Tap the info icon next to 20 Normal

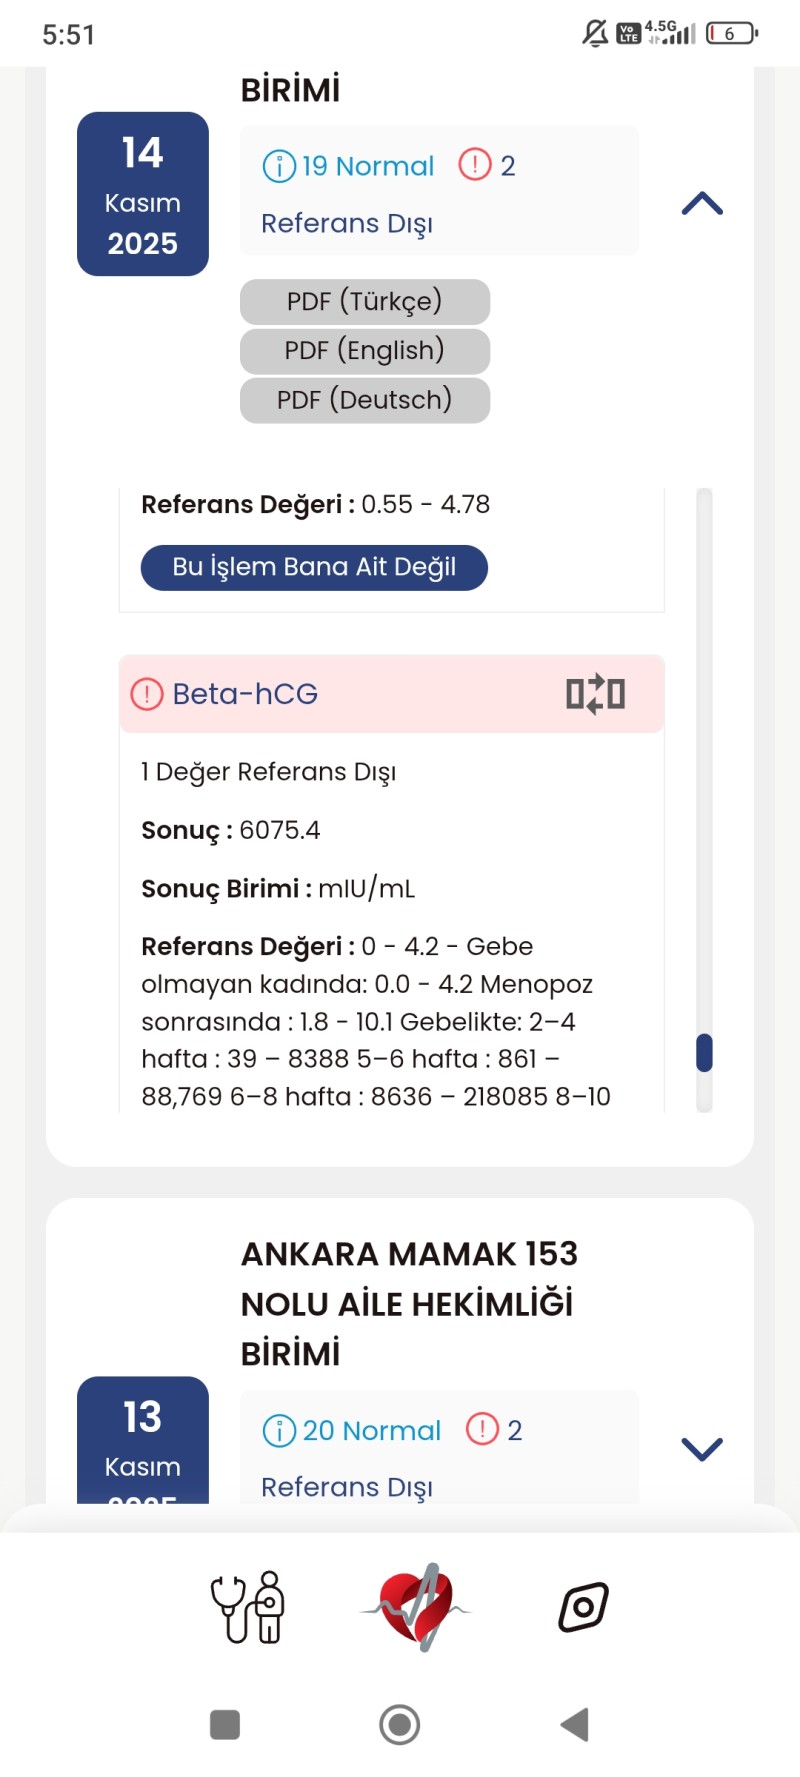click(279, 1431)
